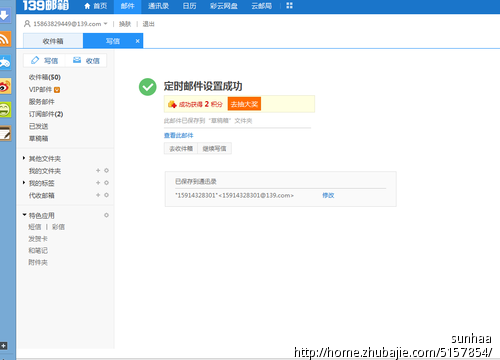Open the download icon in left sidebar
The width and height of the screenshot is (500, 360).
[x=5, y=15]
